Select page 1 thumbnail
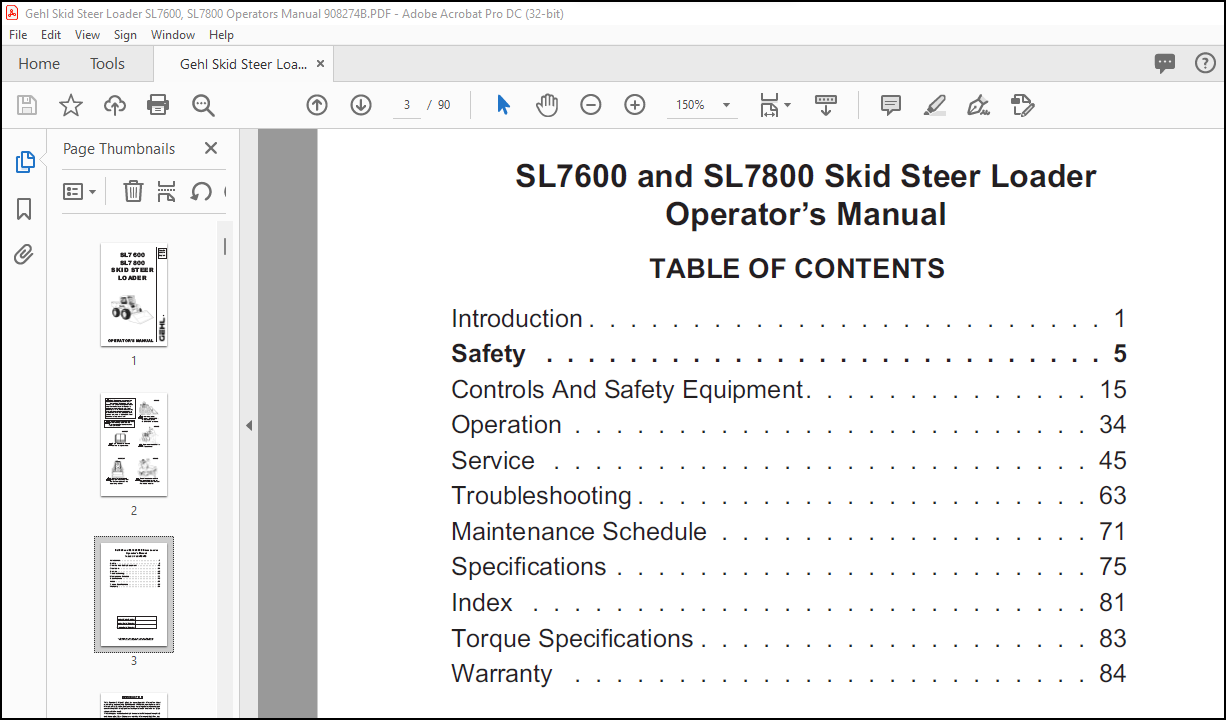Screen dimensions: 1226x720 [x=134, y=295]
